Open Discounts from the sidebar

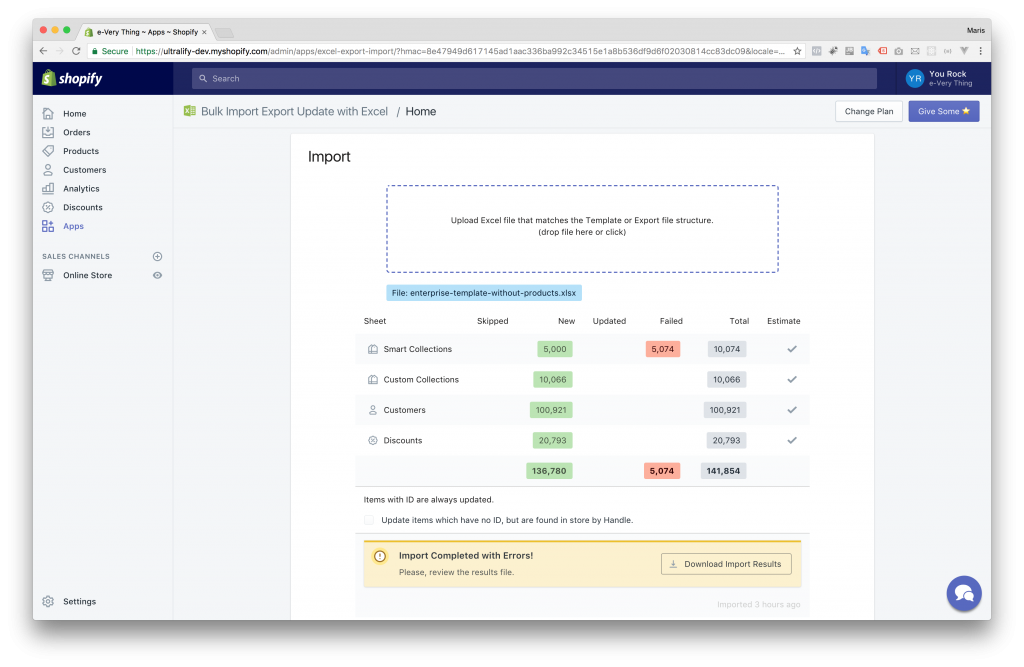47,207
